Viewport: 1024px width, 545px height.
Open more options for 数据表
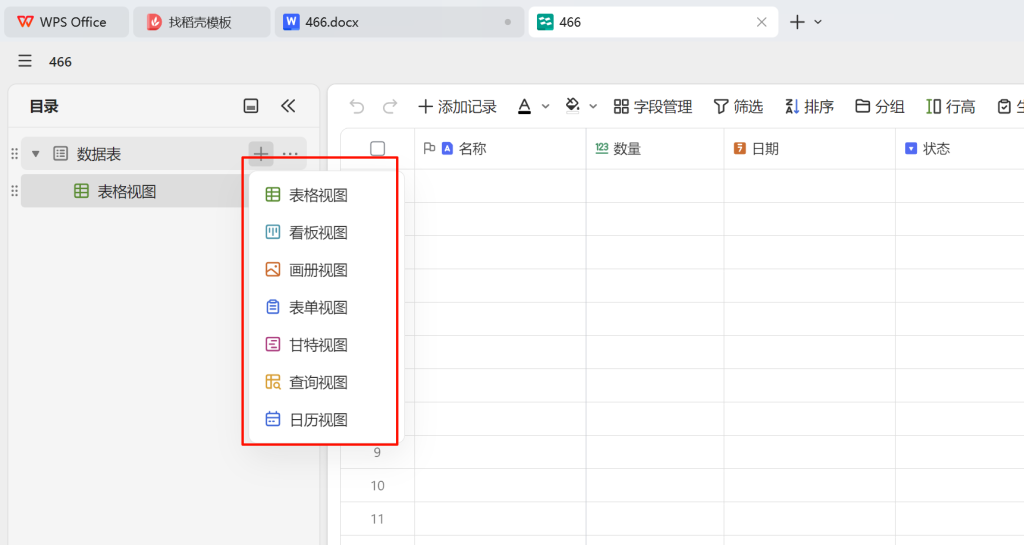[290, 154]
